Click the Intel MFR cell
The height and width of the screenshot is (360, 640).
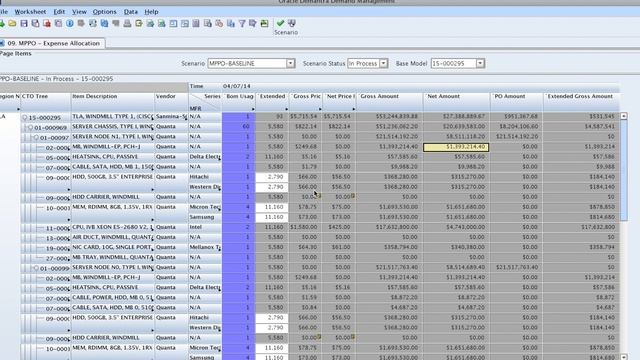(x=205, y=227)
